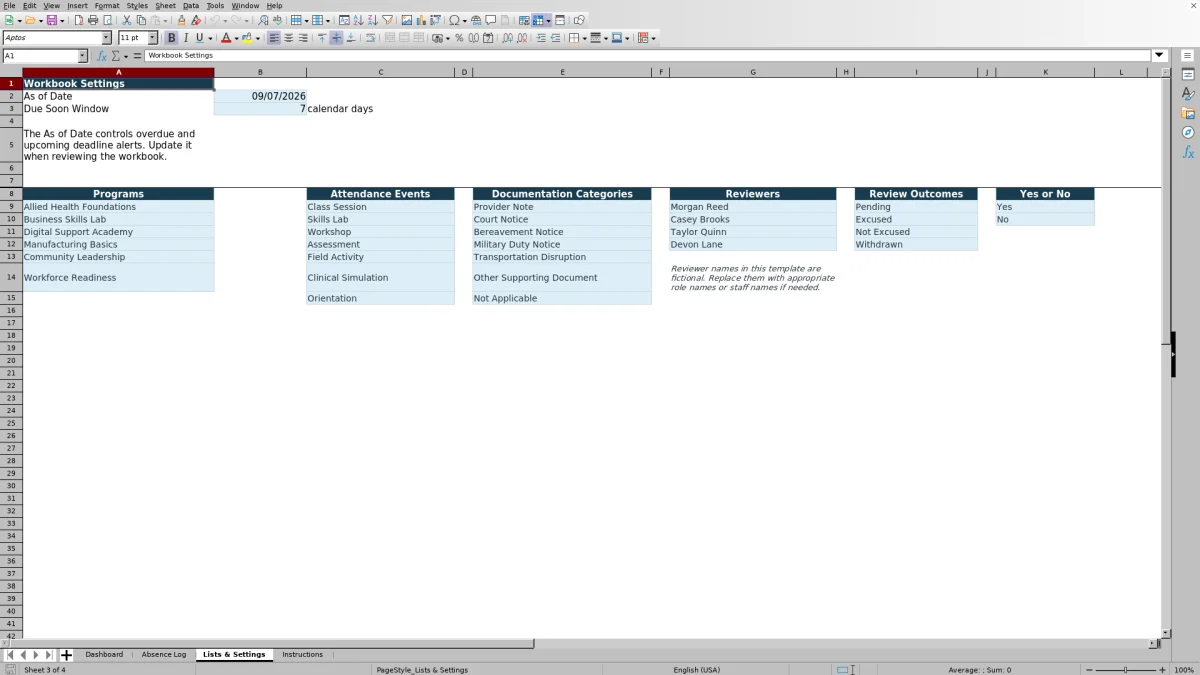This screenshot has width=1200, height=675.
Task: Apply the font color red swatch
Action: [225, 38]
